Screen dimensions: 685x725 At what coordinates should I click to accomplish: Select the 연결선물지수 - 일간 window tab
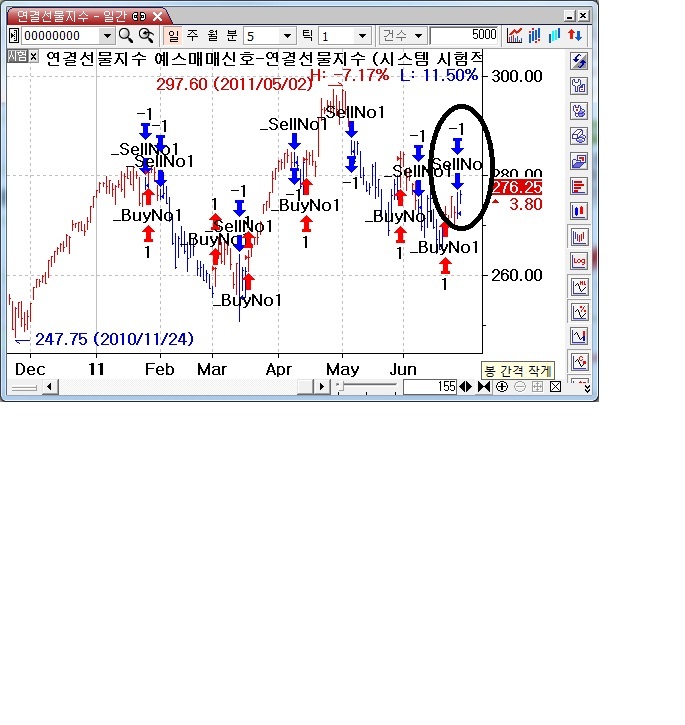point(68,16)
